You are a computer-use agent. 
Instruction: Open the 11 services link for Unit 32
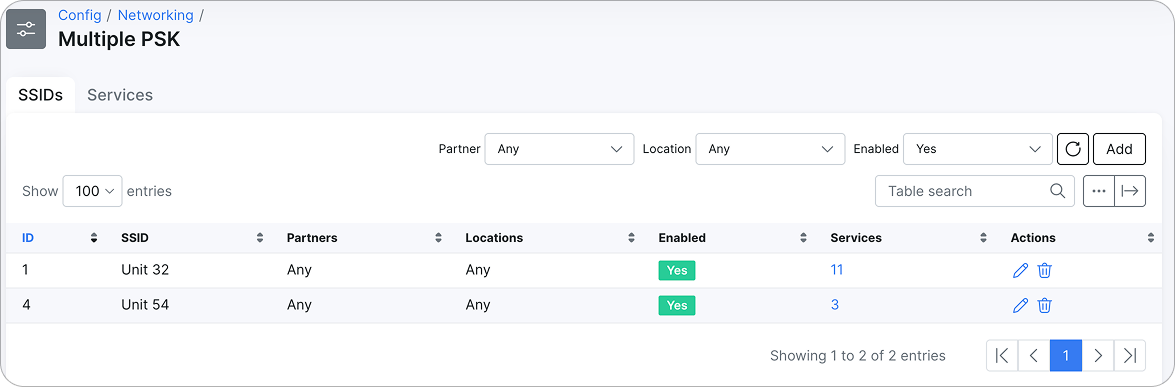point(837,269)
